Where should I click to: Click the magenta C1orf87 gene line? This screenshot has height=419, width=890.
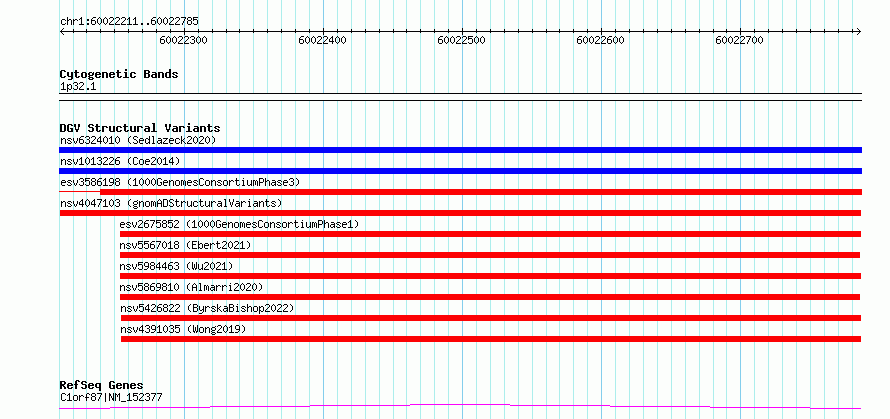click(460, 406)
